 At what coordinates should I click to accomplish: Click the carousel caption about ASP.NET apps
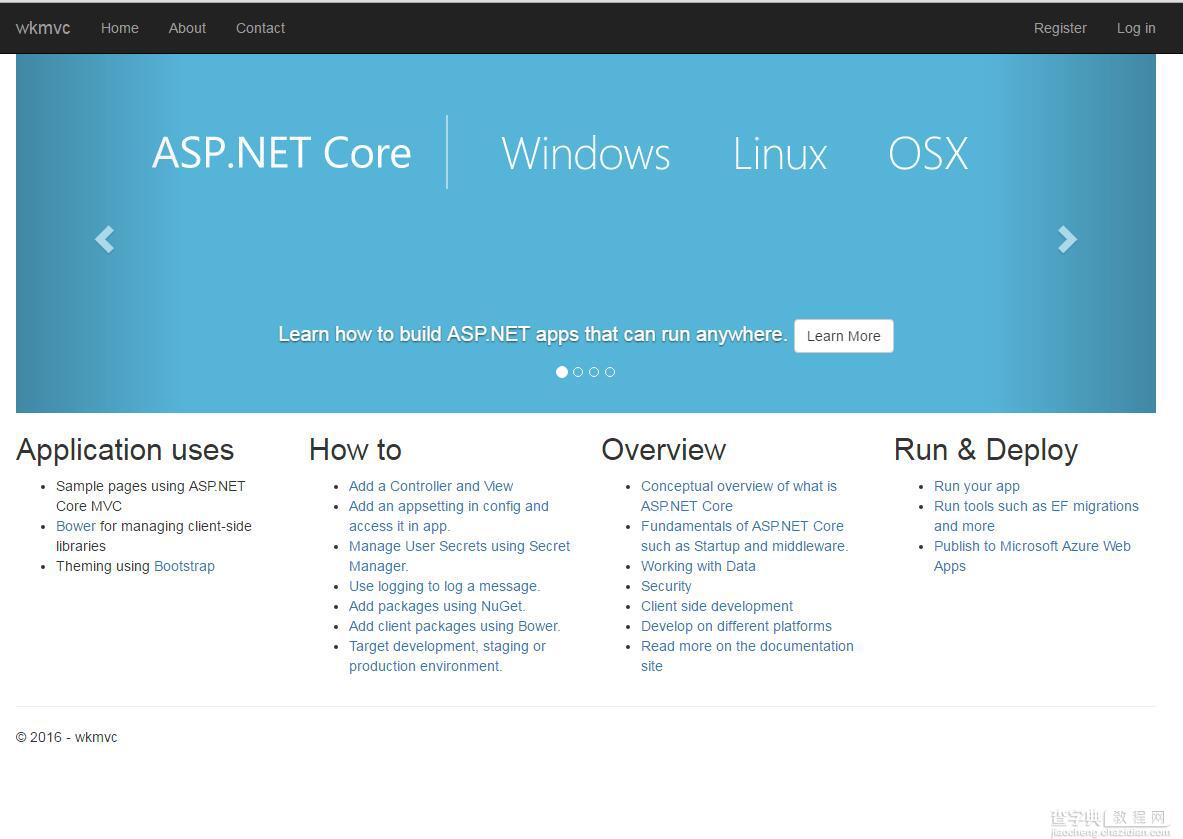click(533, 334)
